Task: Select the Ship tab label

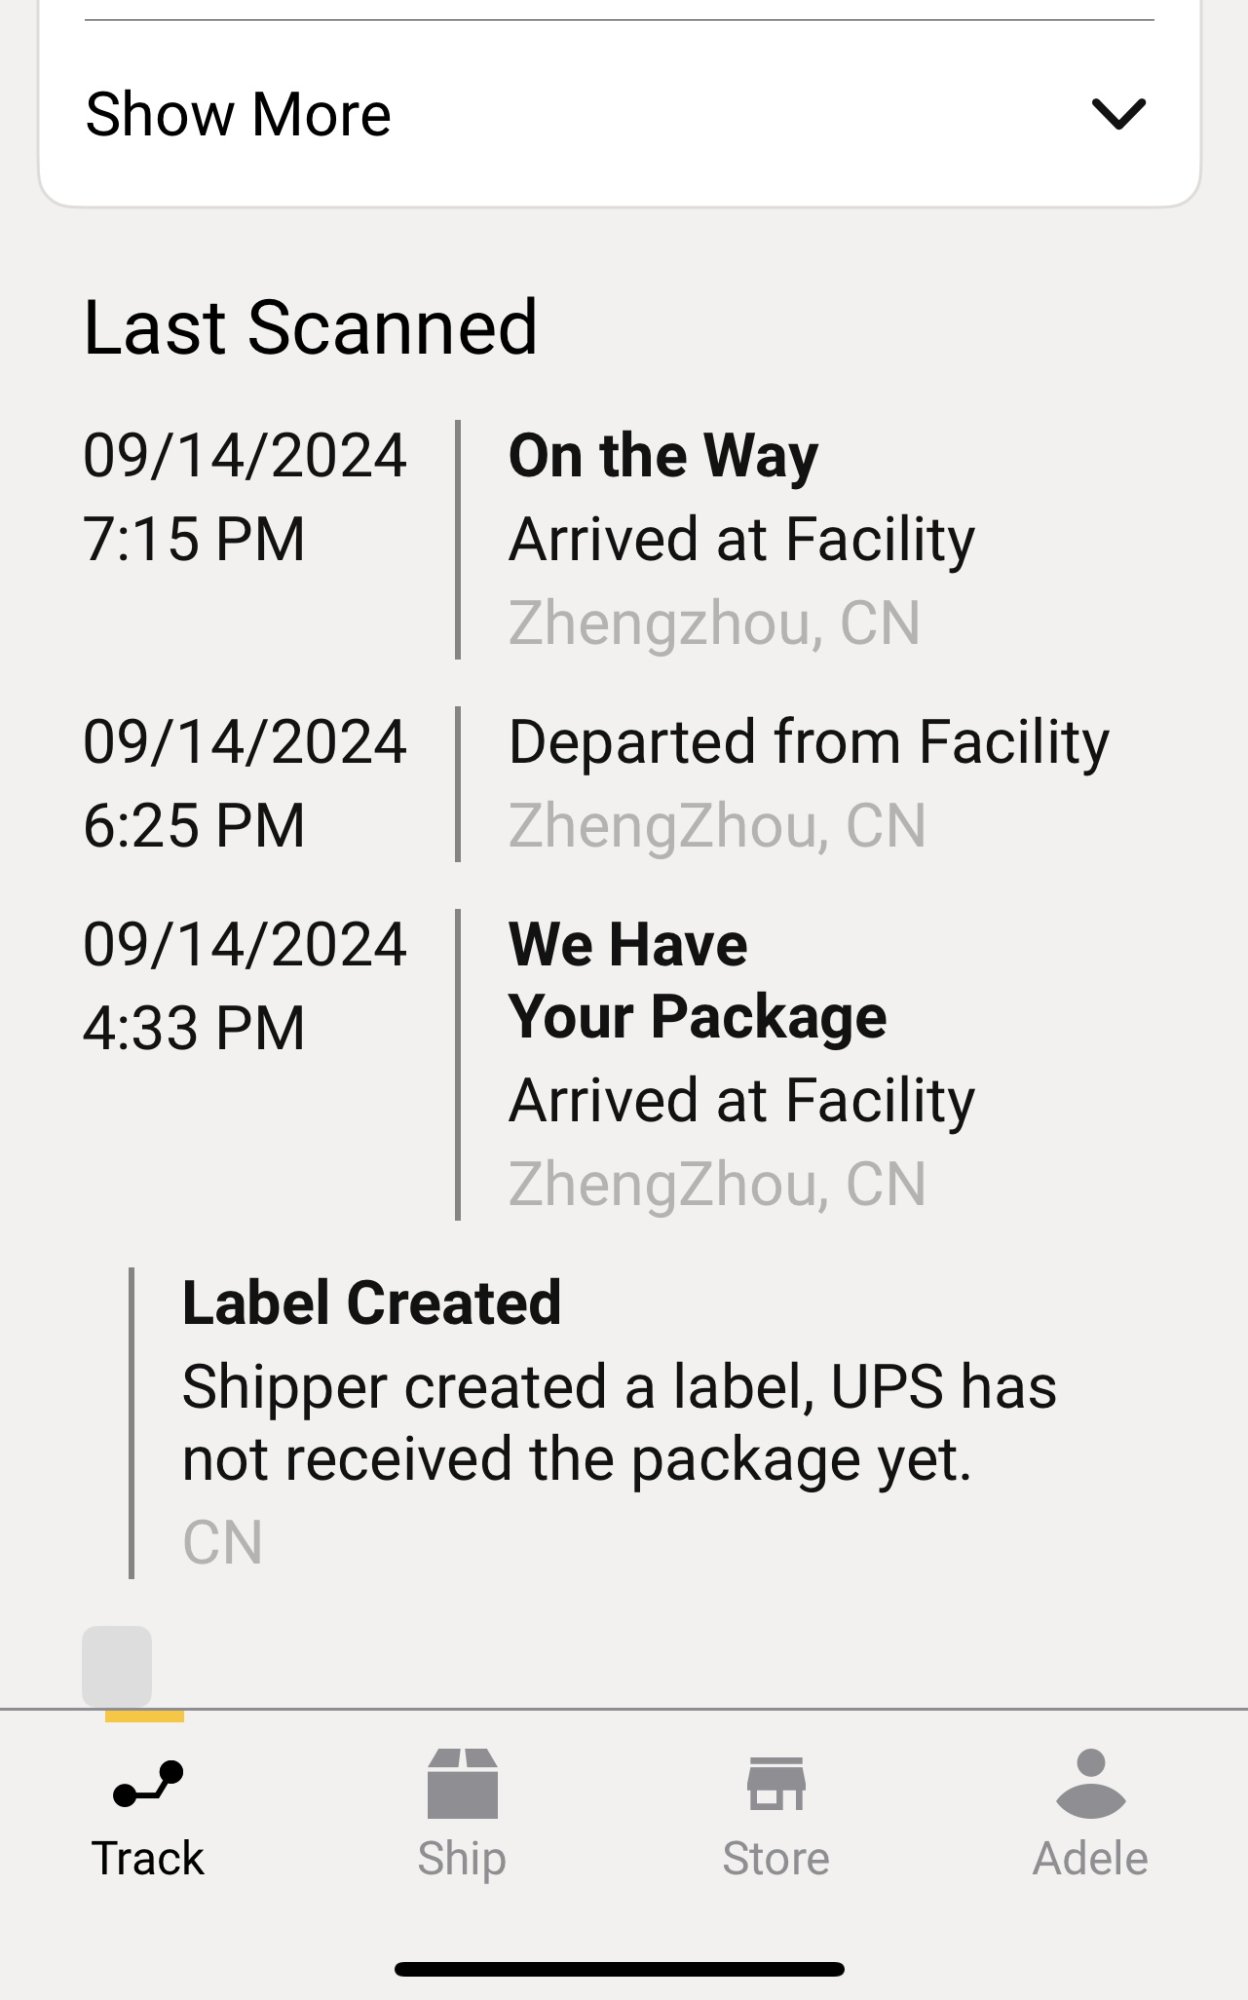Action: point(462,1859)
